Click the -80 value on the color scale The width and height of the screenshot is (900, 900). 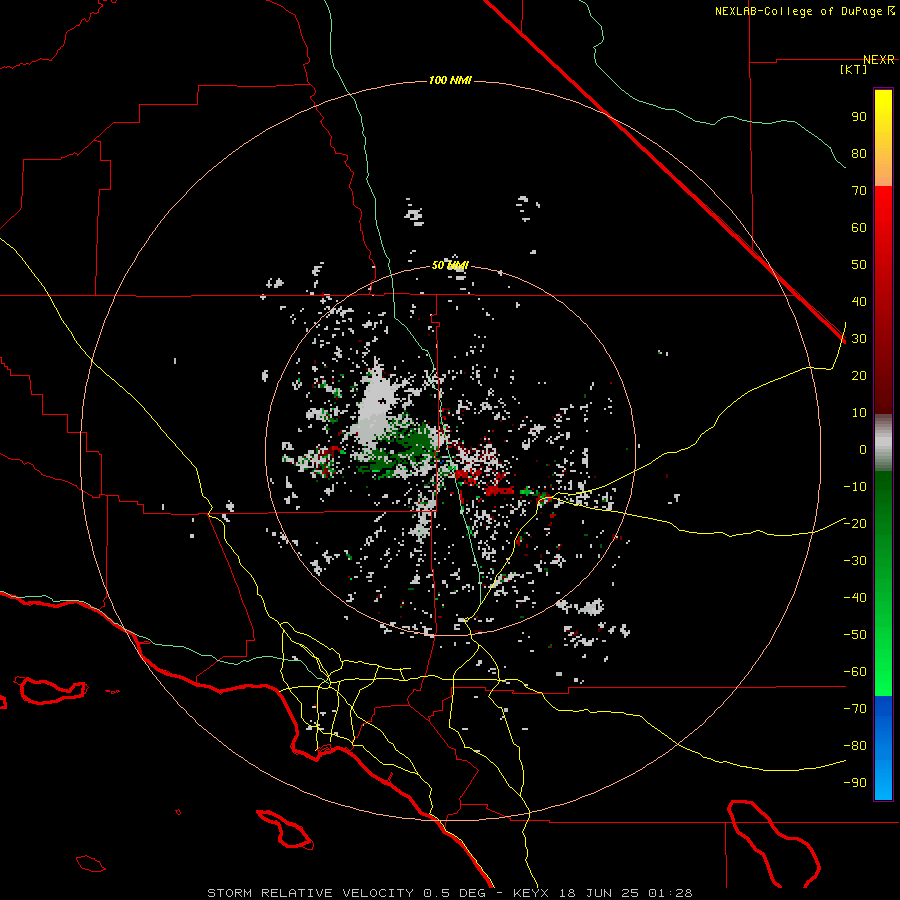(855, 746)
